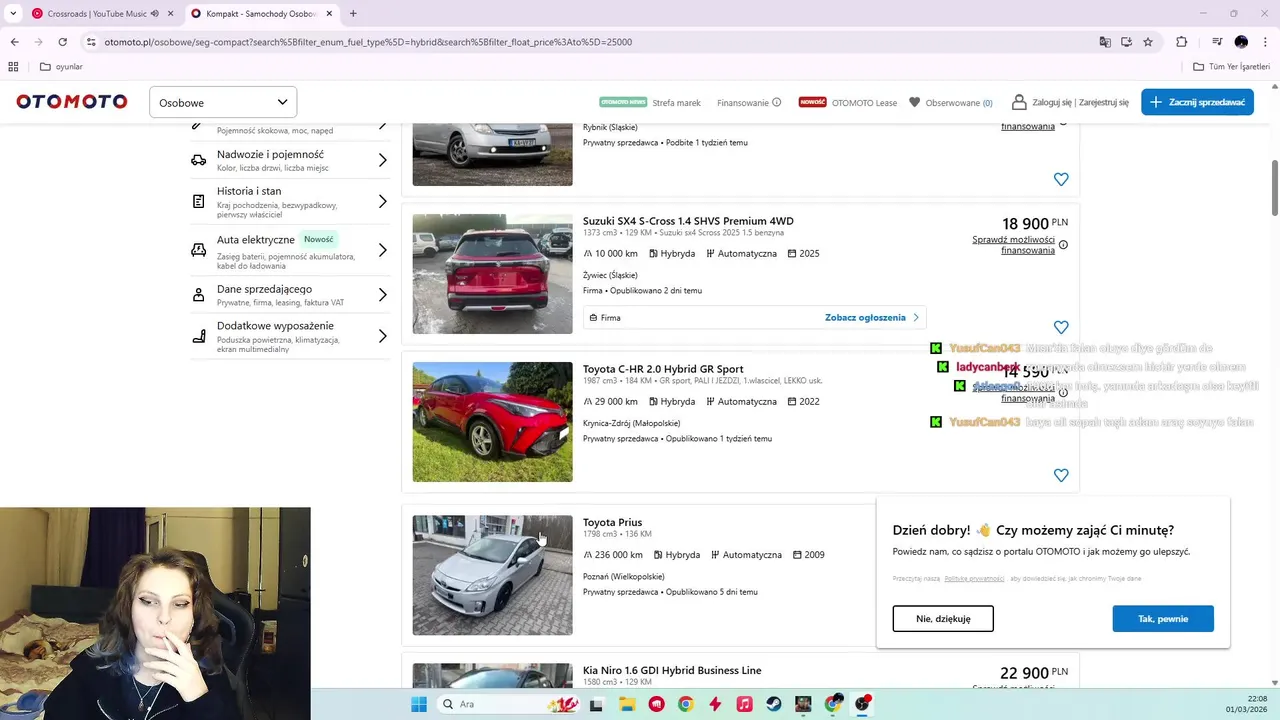Viewport: 1280px width, 720px height.
Task: Click the 18 900 PLN price text
Action: [x=1035, y=223]
